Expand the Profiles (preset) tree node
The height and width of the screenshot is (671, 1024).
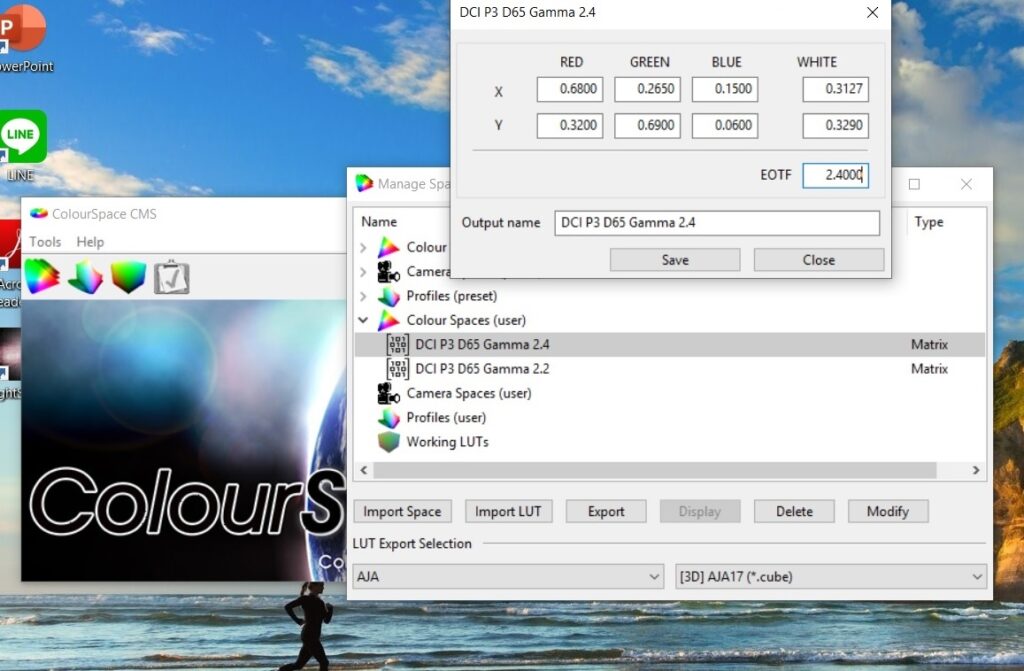click(364, 296)
